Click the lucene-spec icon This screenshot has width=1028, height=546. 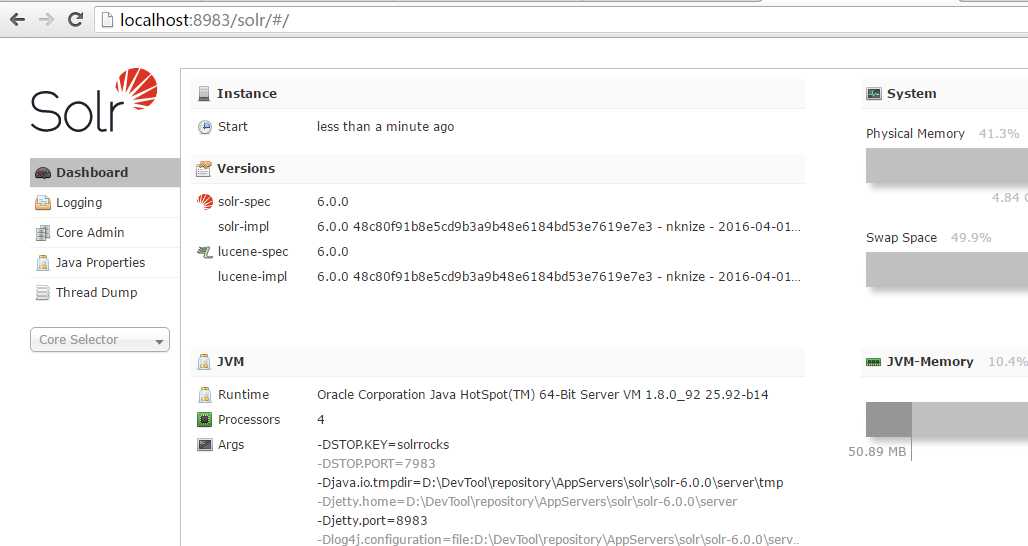pyautogui.click(x=205, y=252)
